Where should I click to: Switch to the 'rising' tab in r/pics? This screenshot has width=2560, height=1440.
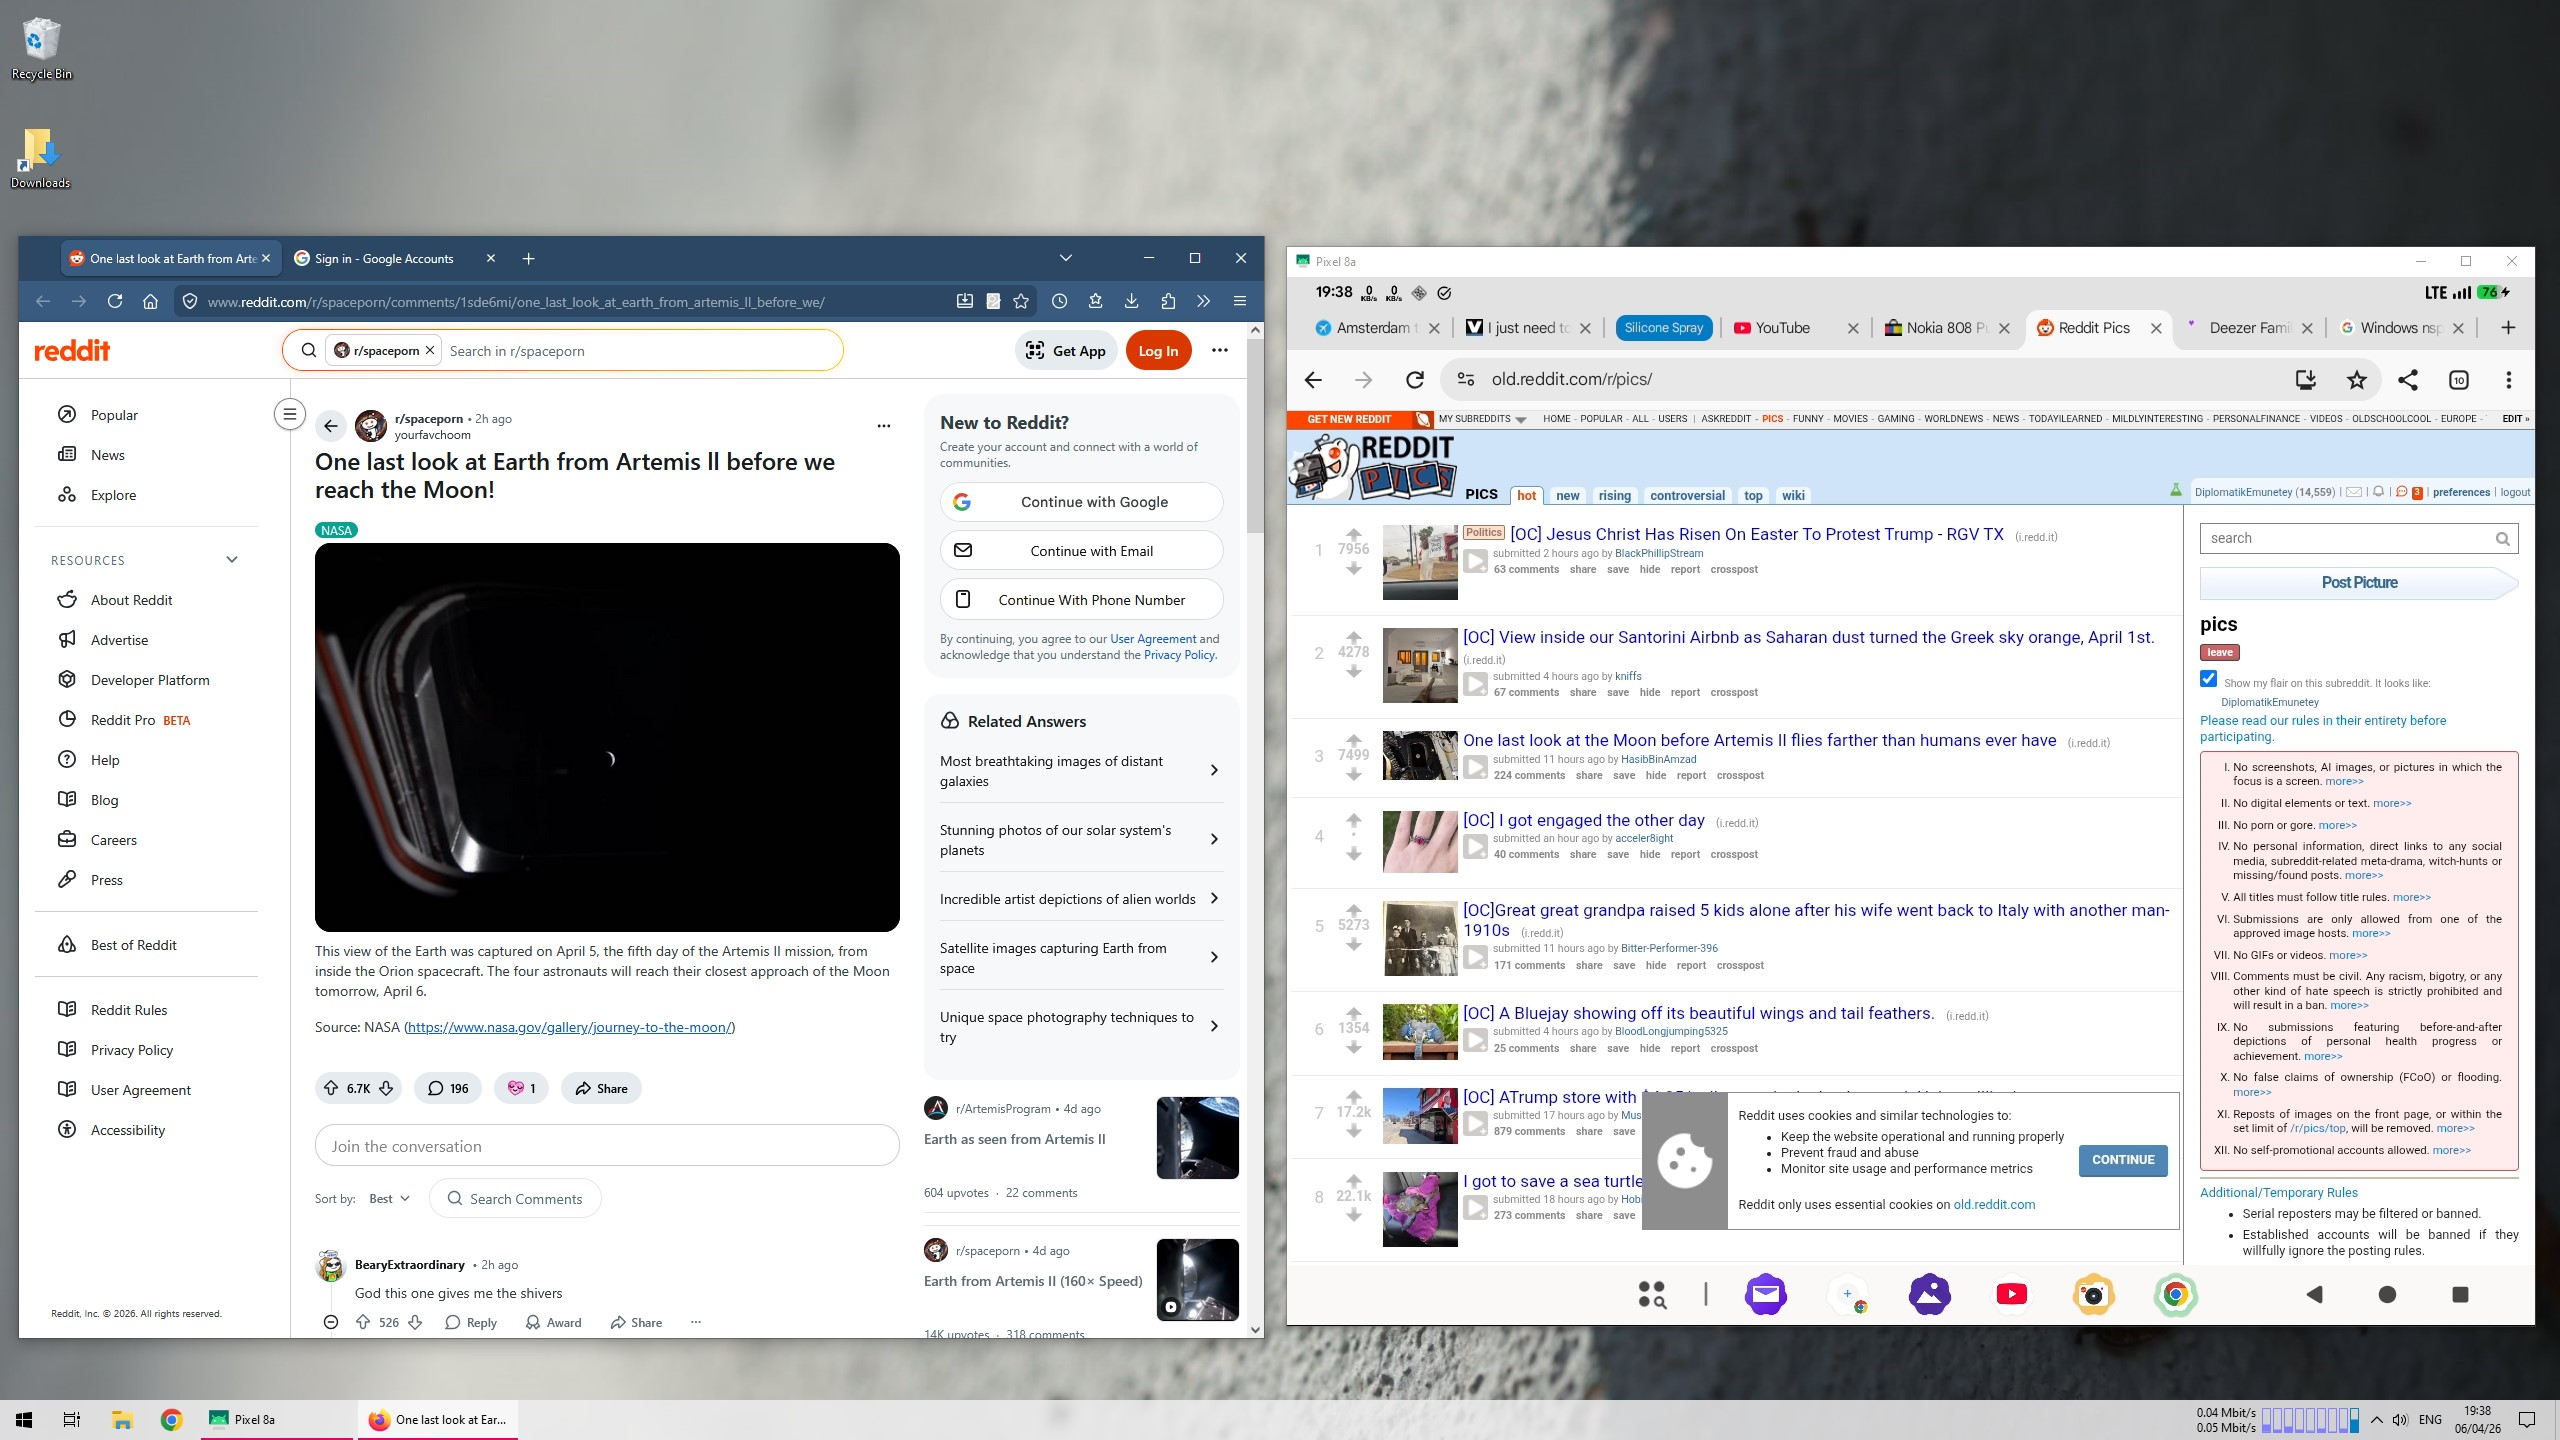pos(1614,495)
